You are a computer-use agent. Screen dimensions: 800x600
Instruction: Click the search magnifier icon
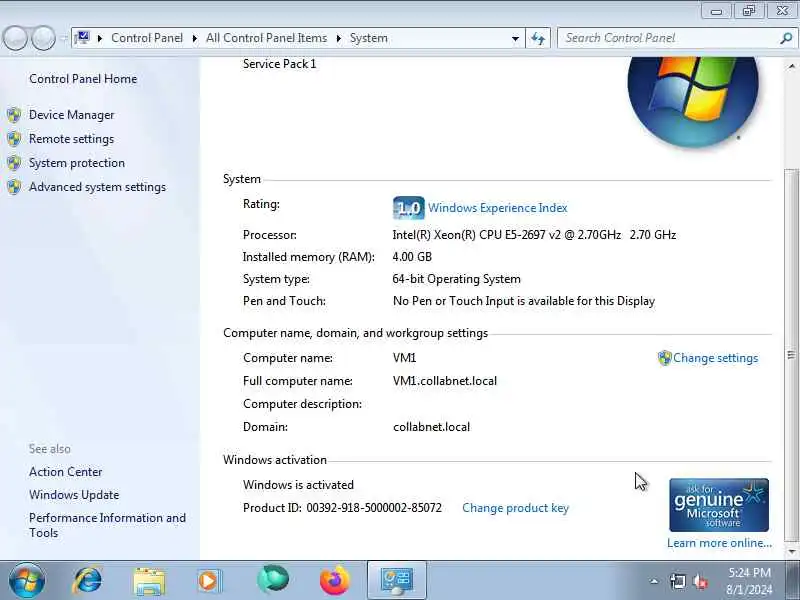pyautogui.click(x=786, y=38)
